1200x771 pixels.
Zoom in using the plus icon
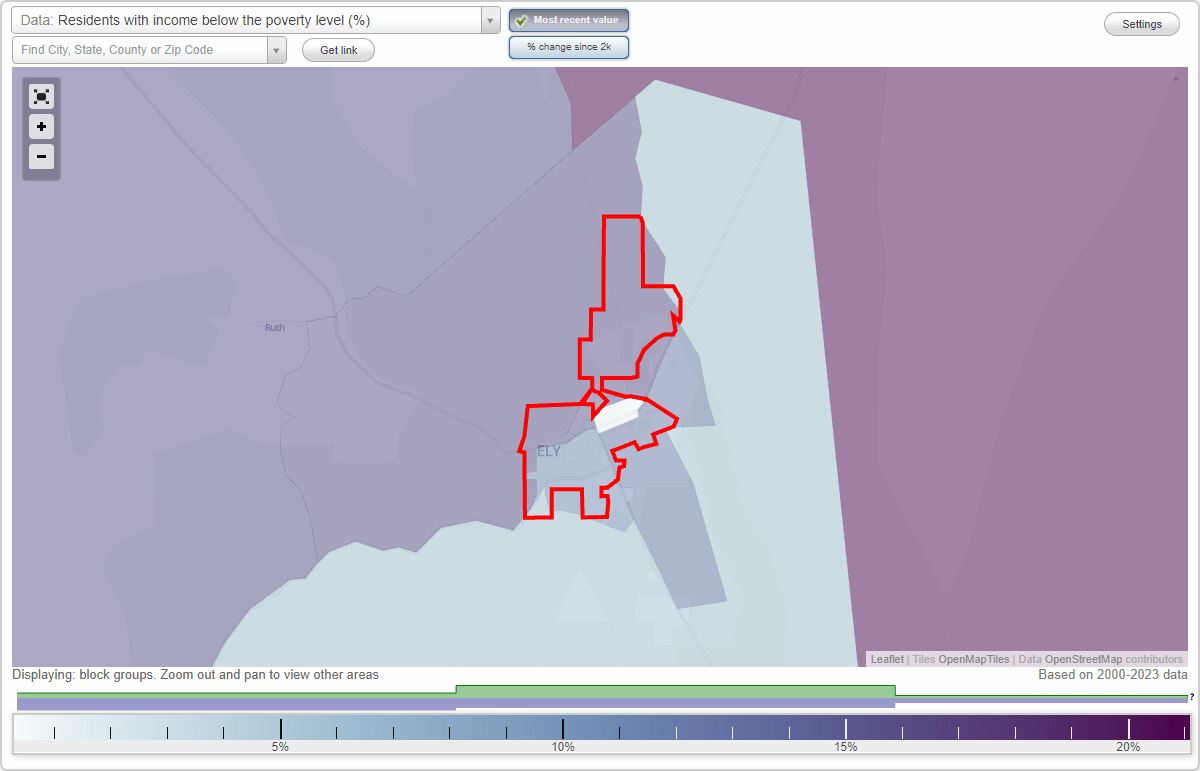tap(41, 127)
